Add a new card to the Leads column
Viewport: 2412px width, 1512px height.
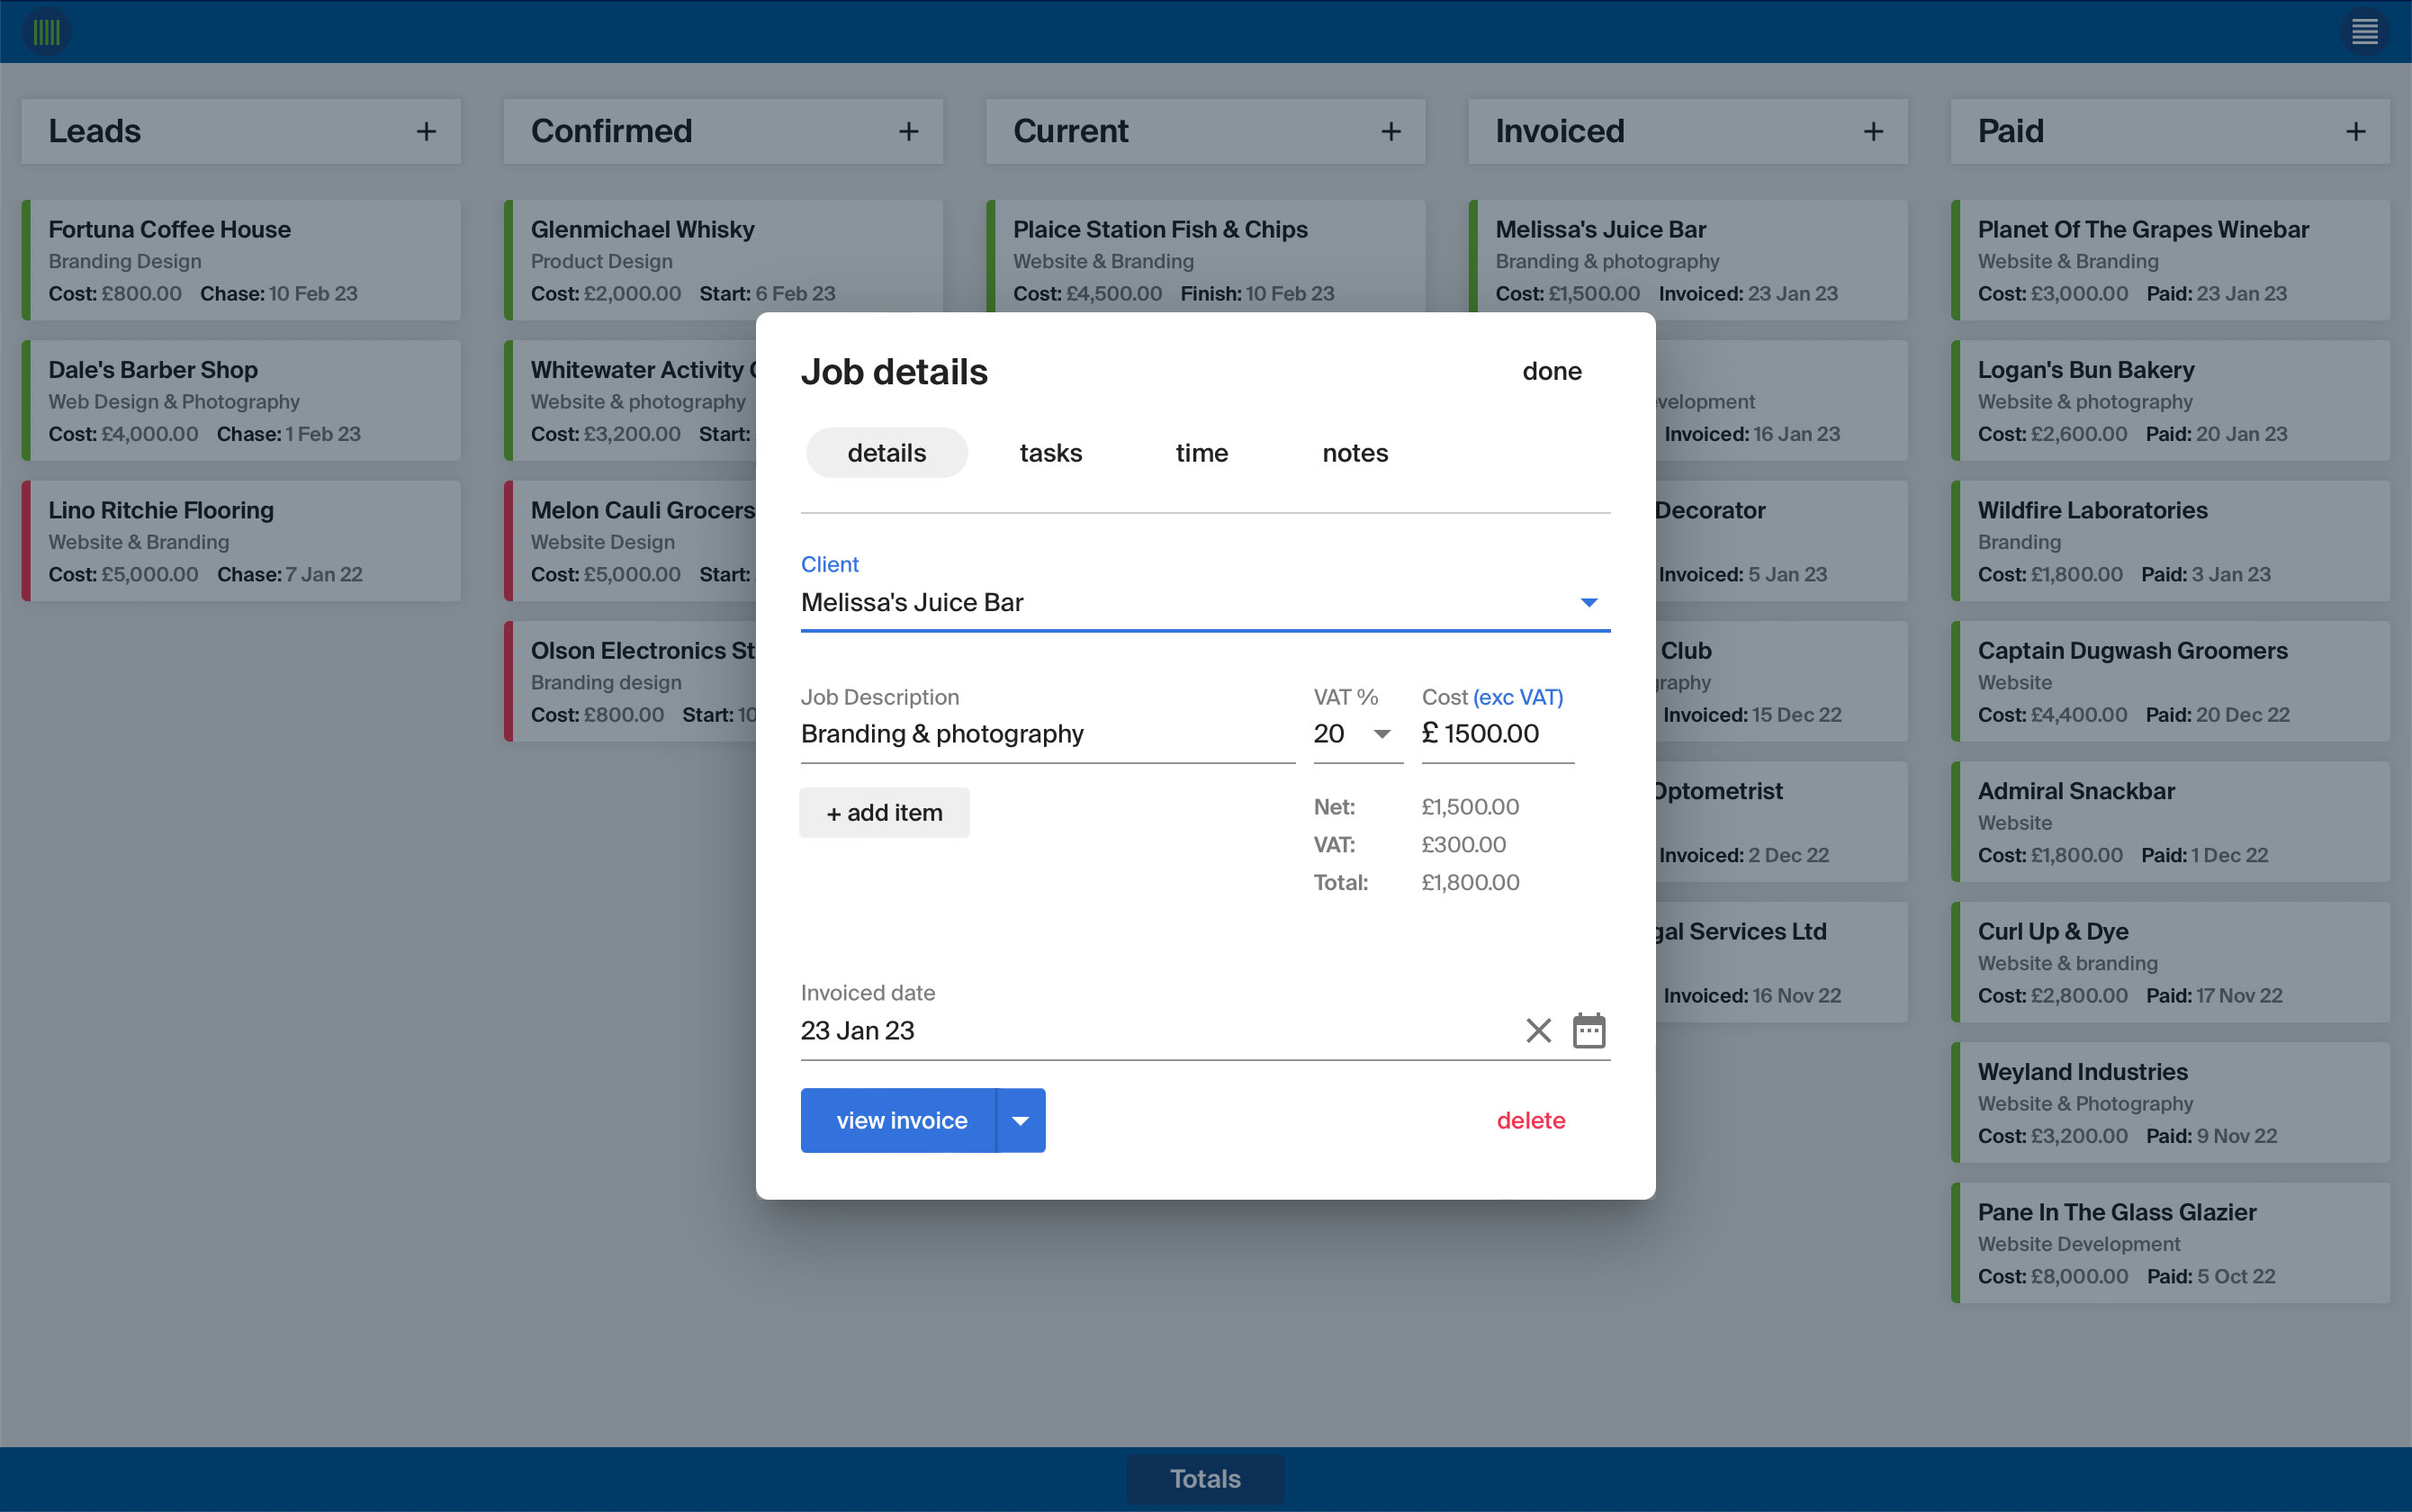427,131
